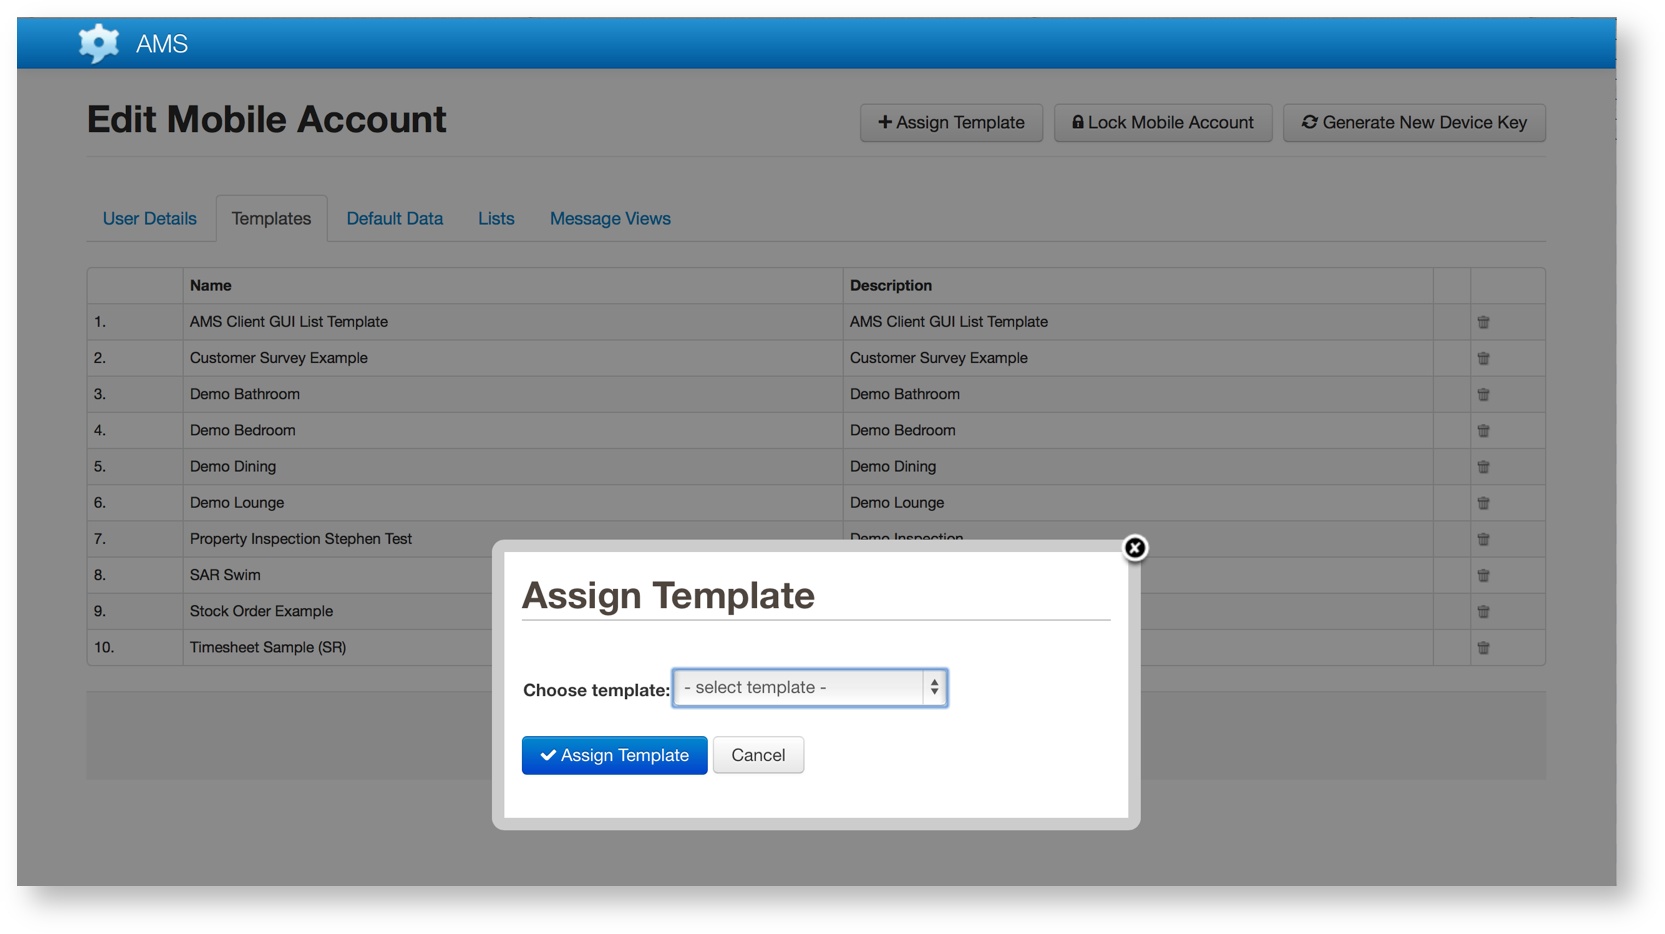The image size is (1665, 934).
Task: Close the Assign Template dialog
Action: pos(1135,548)
